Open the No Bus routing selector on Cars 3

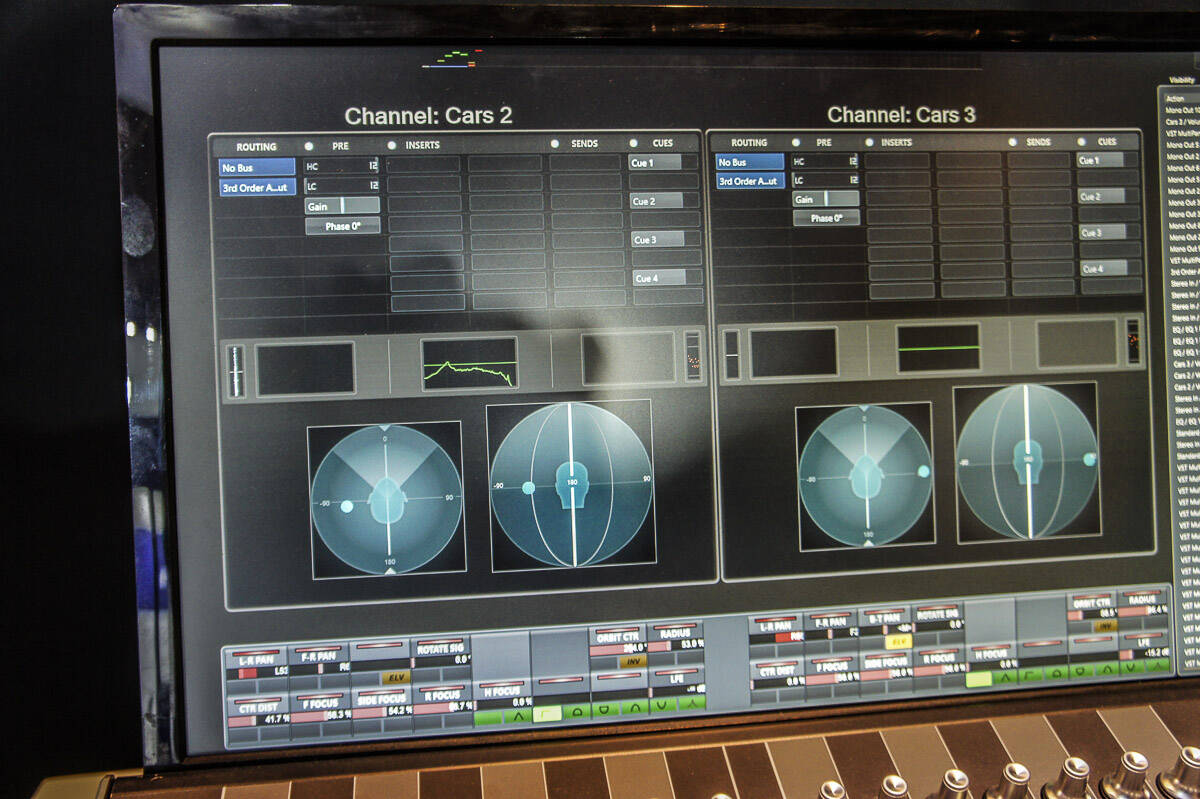750,162
